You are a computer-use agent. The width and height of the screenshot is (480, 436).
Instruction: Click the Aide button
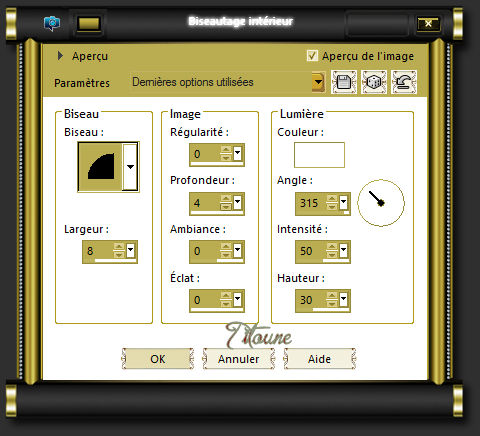click(x=319, y=359)
